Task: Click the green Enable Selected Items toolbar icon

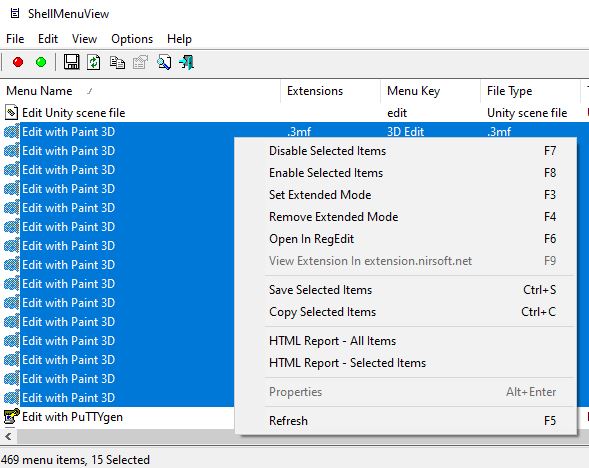Action: coord(41,62)
